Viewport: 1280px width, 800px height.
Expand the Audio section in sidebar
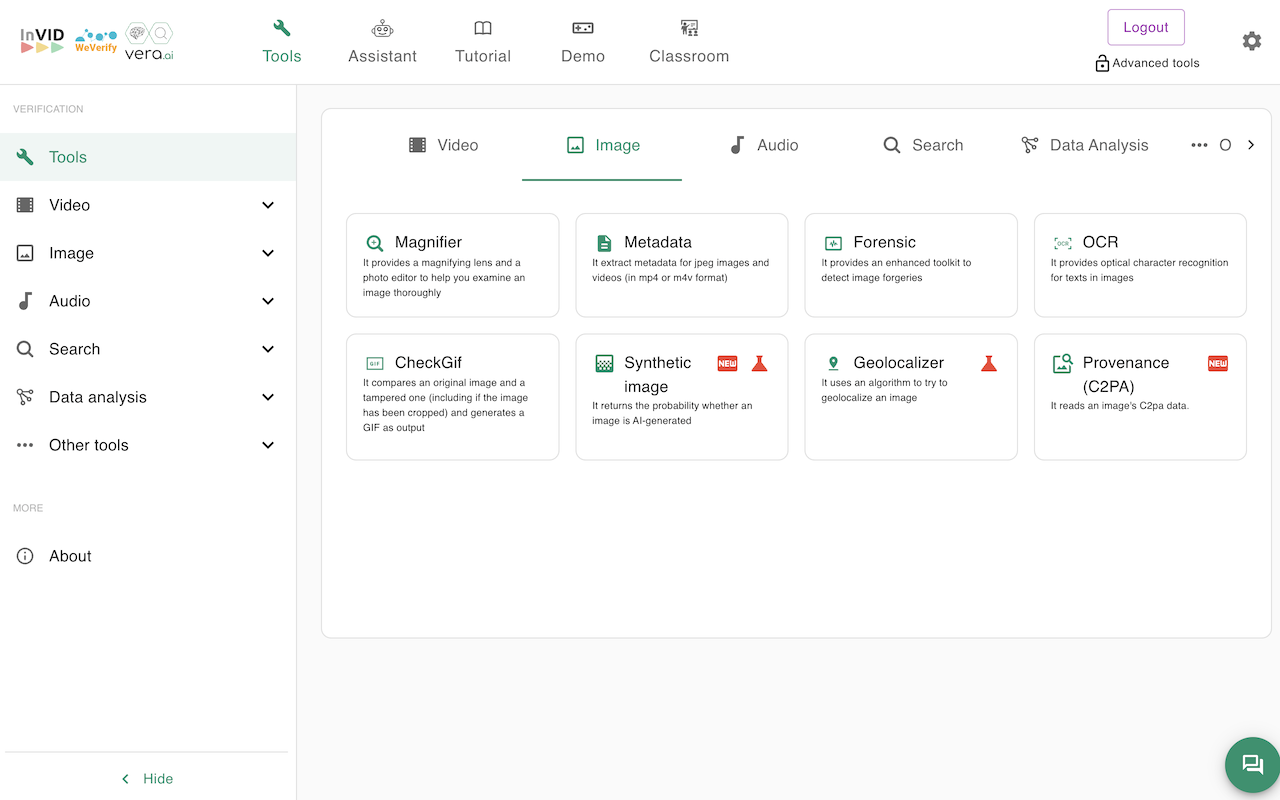coord(268,301)
